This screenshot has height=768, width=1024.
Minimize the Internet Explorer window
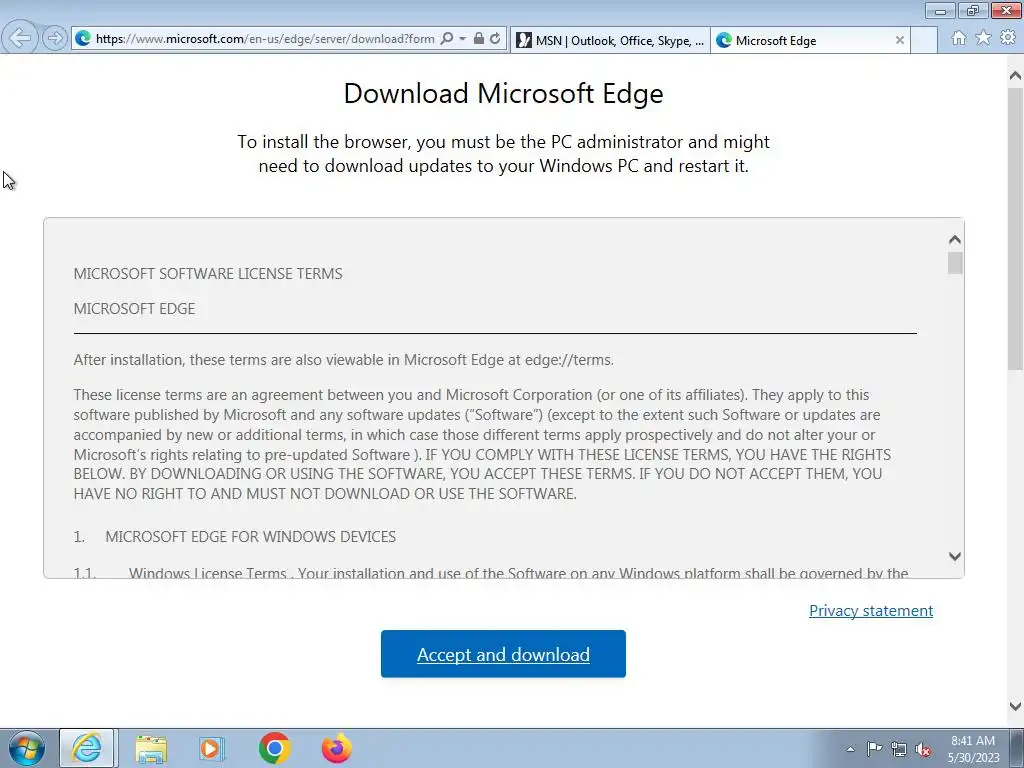coord(940,11)
